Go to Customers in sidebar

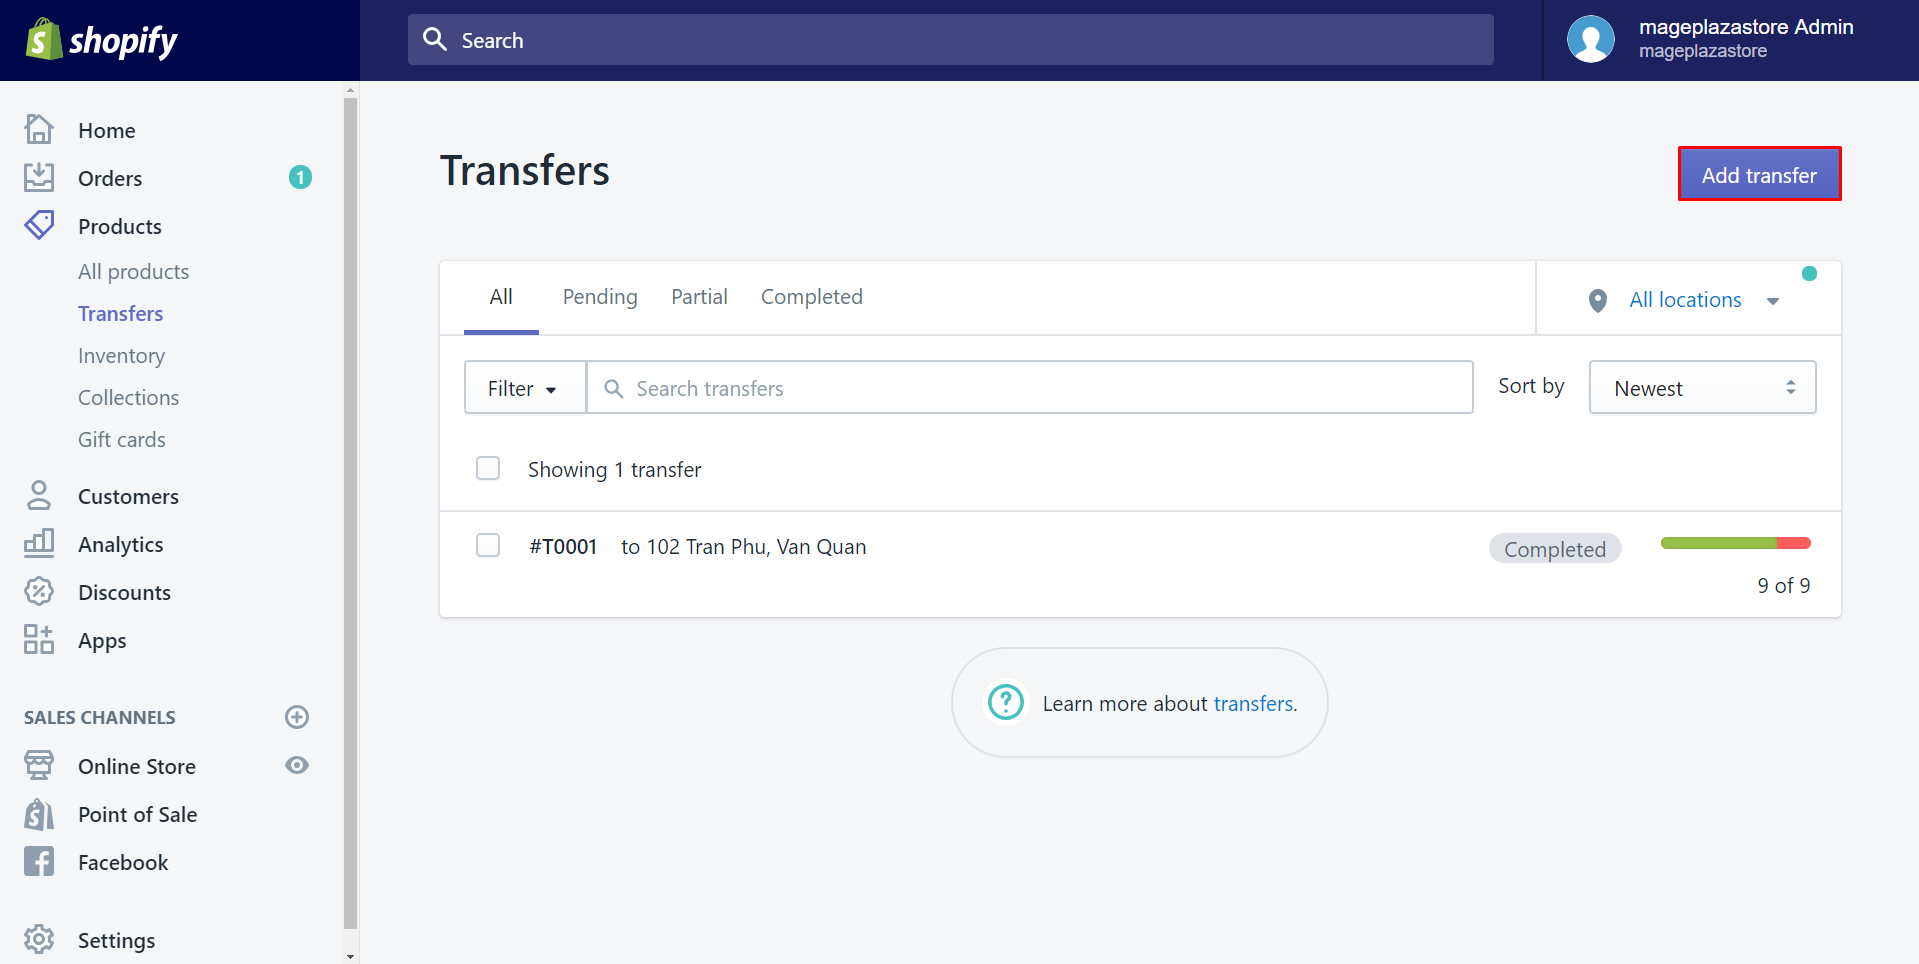pos(128,496)
